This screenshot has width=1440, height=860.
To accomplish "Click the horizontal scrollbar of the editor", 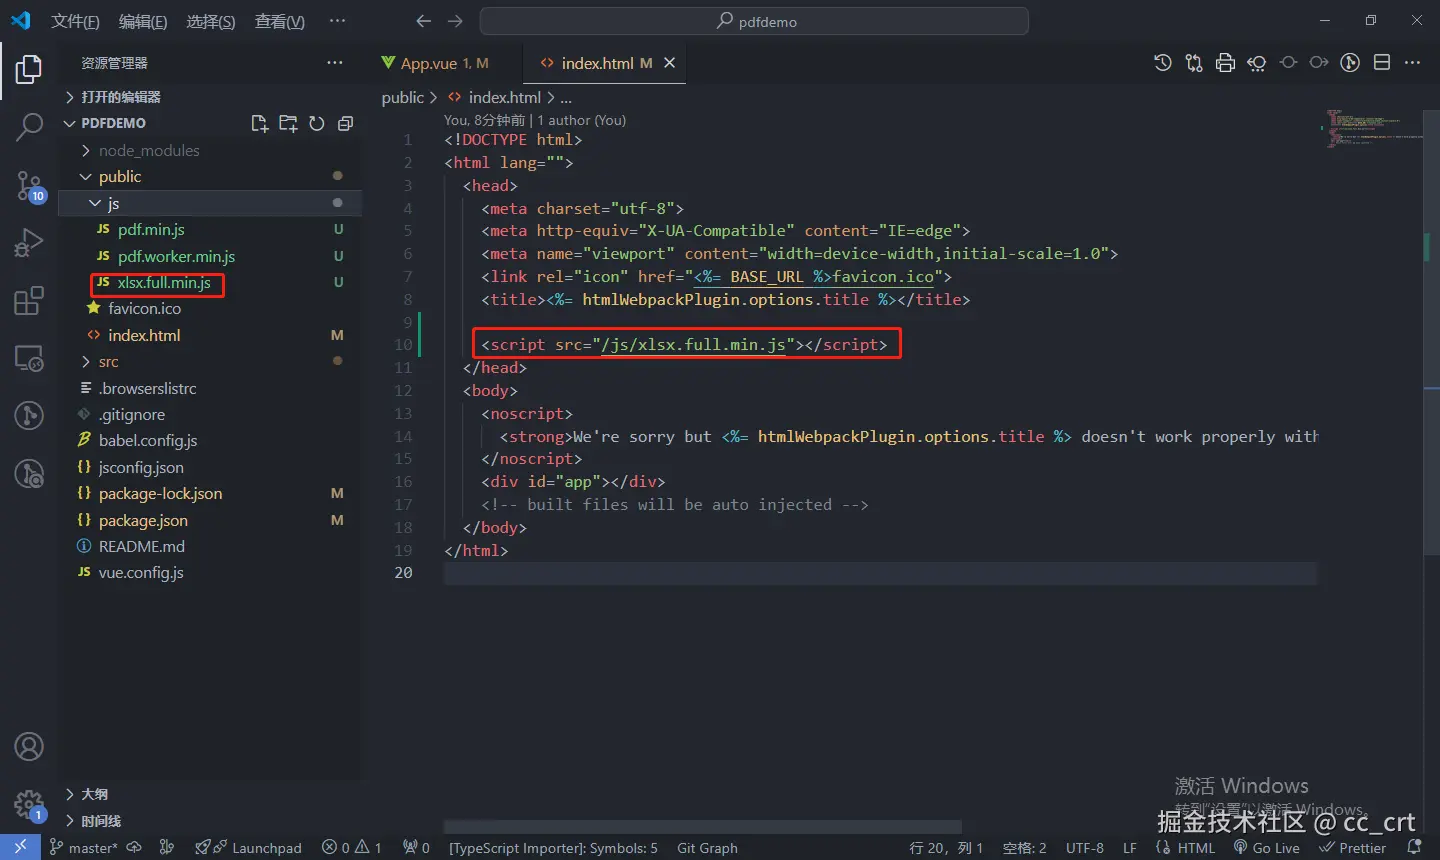I will coord(703,827).
